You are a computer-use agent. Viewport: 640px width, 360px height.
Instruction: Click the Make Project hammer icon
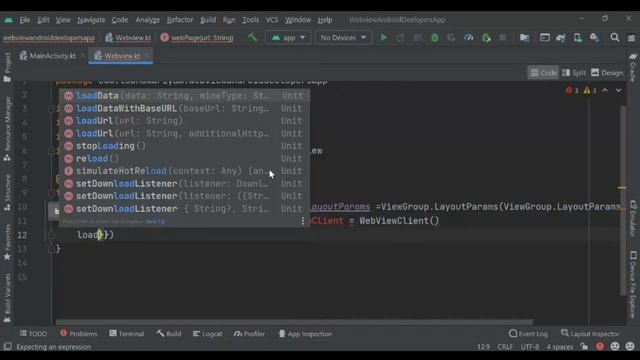pos(252,38)
